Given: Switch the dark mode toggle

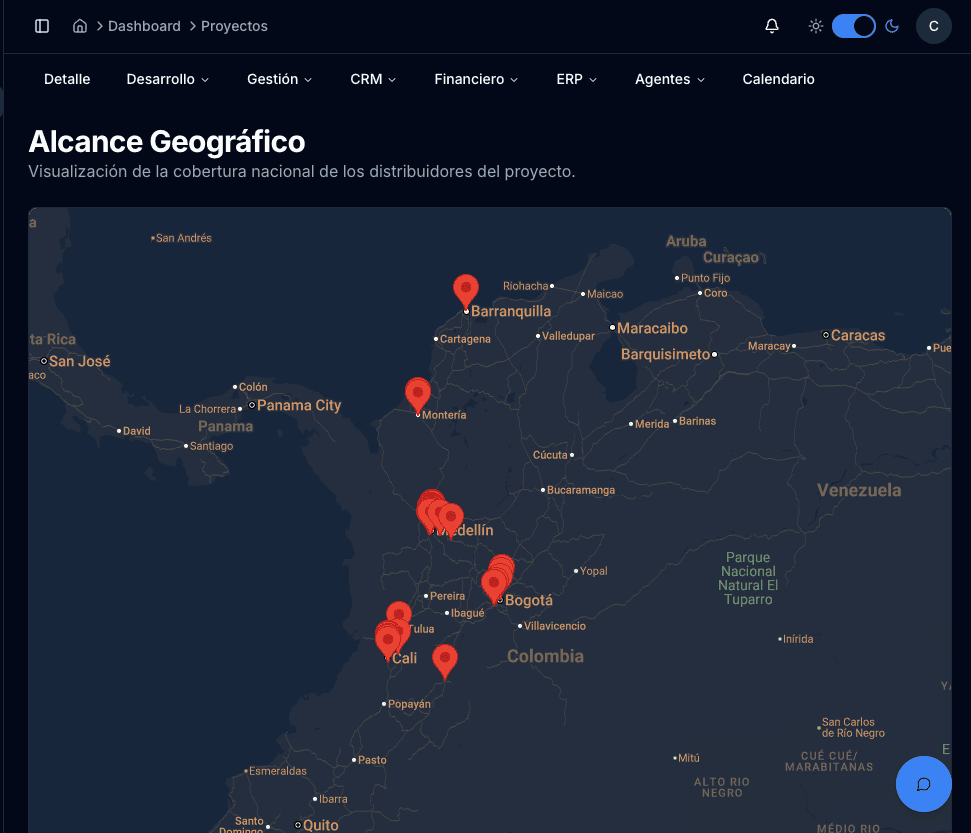Looking at the screenshot, I should pyautogui.click(x=854, y=26).
